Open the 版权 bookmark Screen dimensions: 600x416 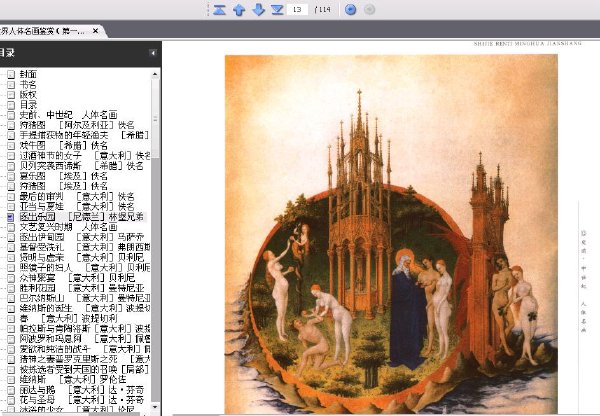[28, 94]
